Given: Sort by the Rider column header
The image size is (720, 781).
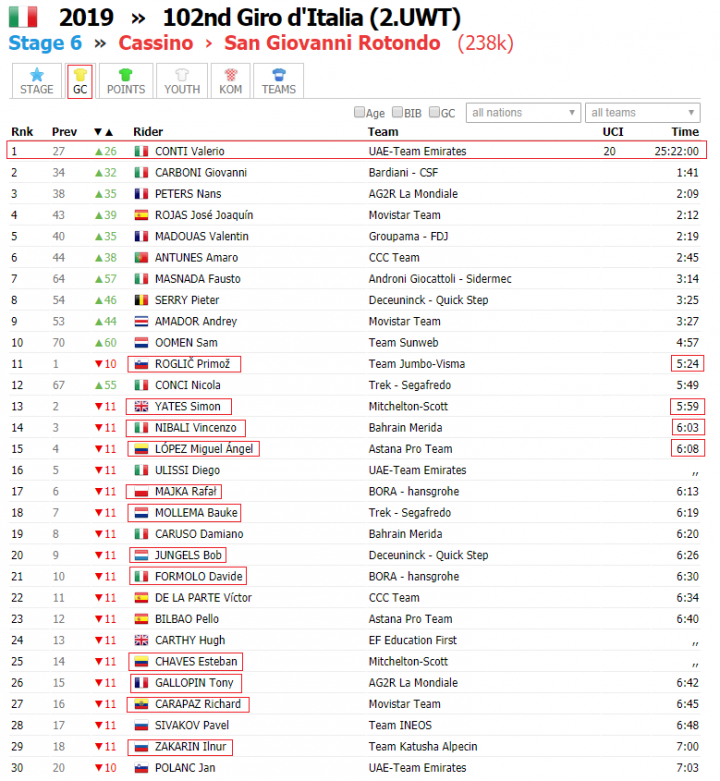Looking at the screenshot, I should coord(148,132).
